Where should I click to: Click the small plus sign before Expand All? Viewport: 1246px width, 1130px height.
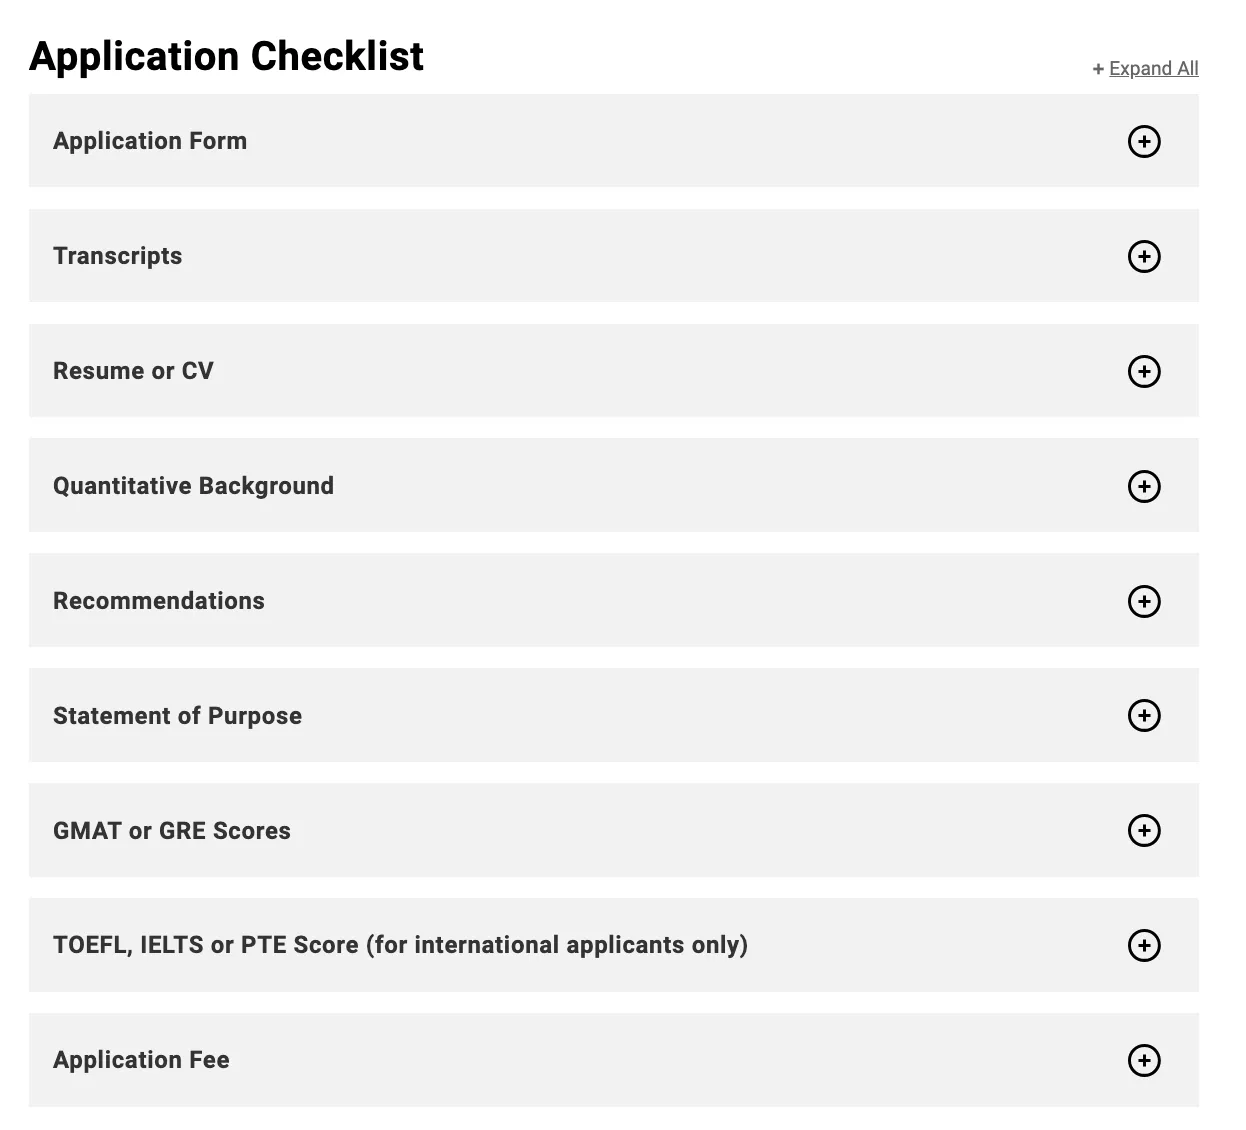pyautogui.click(x=1098, y=69)
